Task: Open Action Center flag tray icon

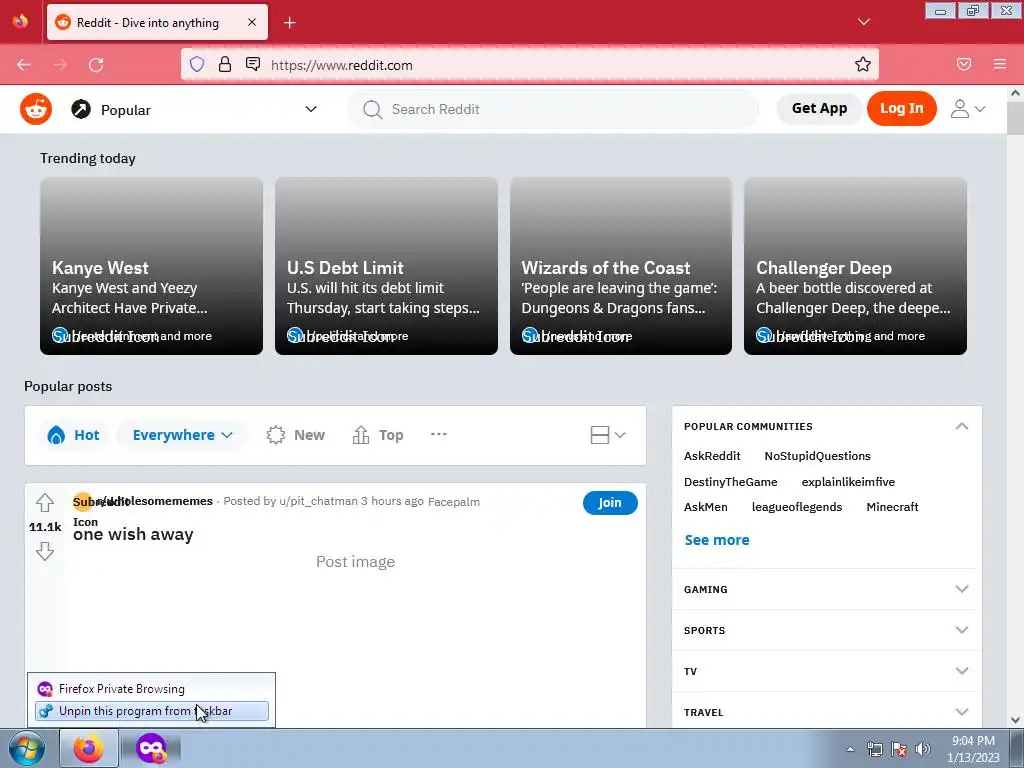Action: tap(899, 749)
